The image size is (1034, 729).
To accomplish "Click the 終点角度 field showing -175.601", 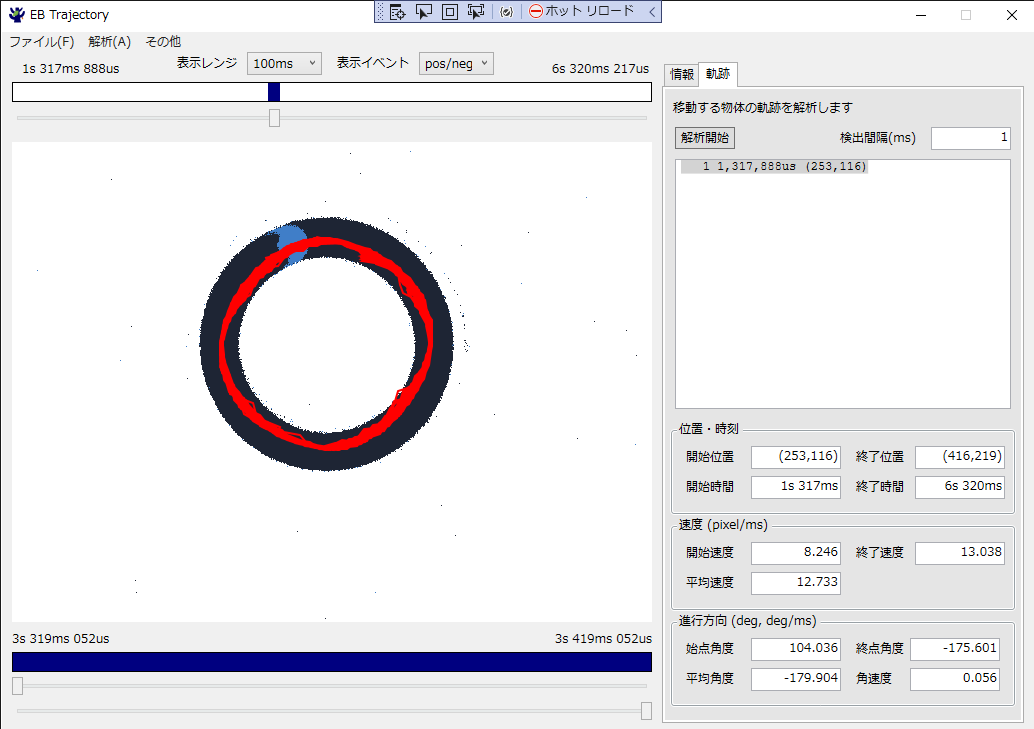I will (x=955, y=649).
